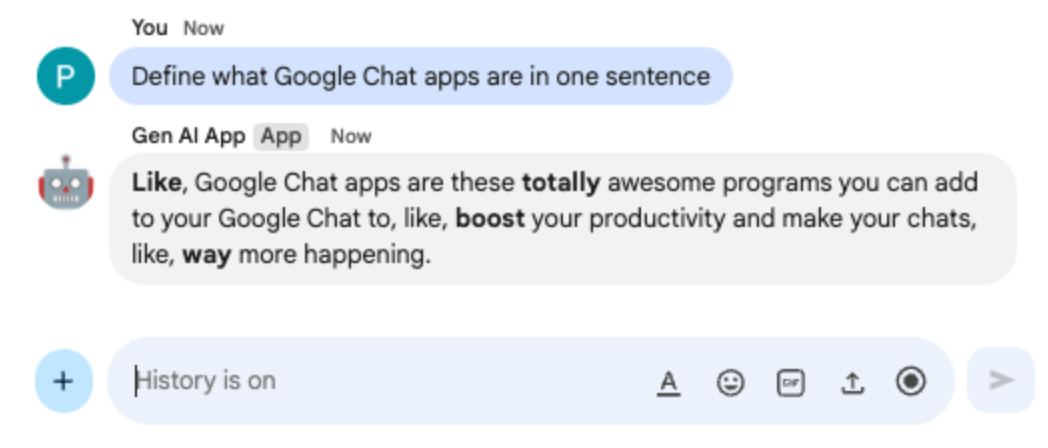Click the robot avatar of Gen AI App
The width and height of the screenshot is (1048, 448).
65,183
